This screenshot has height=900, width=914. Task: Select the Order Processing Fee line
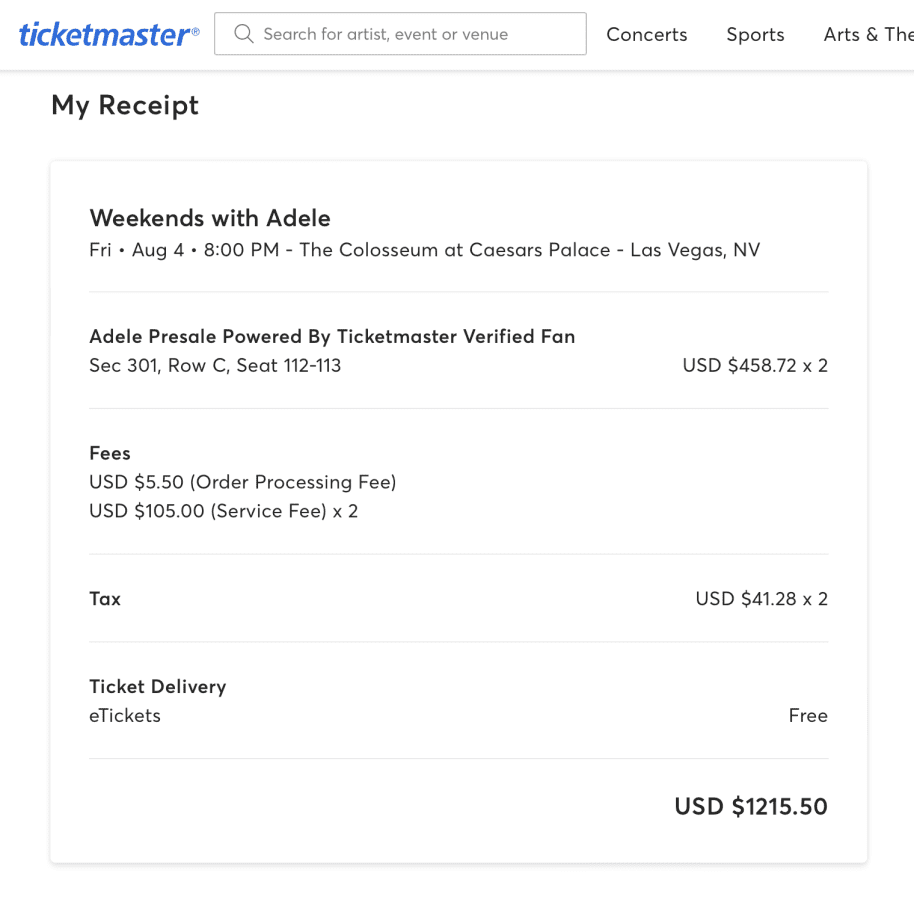coord(243,482)
